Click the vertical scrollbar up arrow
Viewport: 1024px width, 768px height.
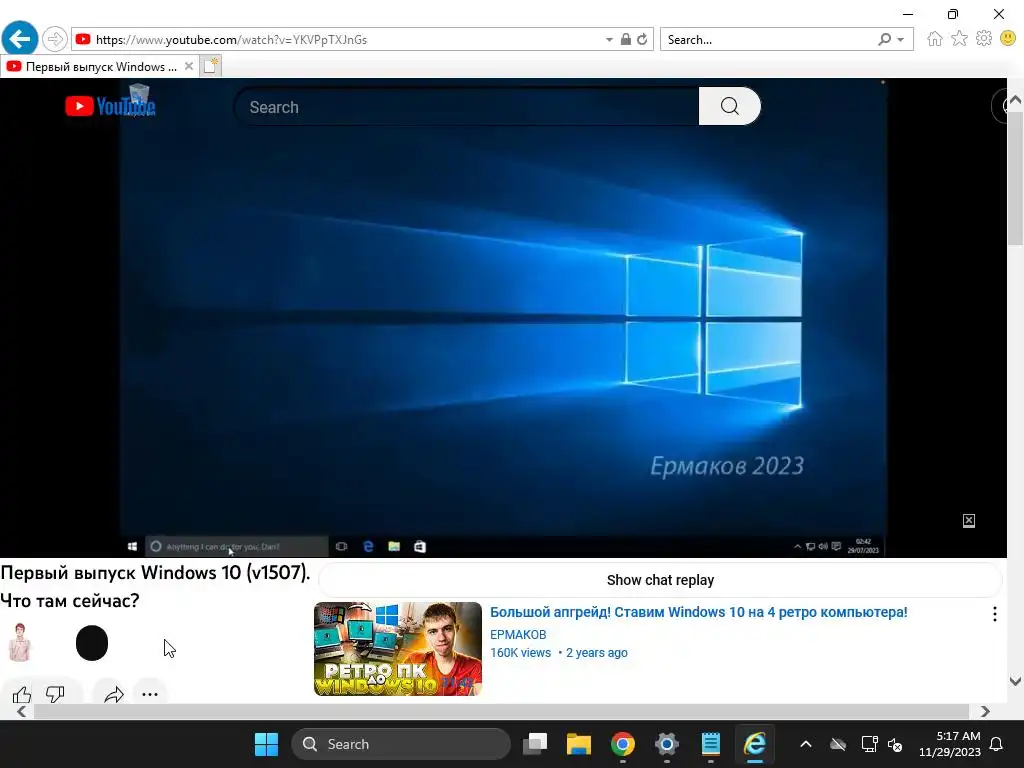point(1016,100)
